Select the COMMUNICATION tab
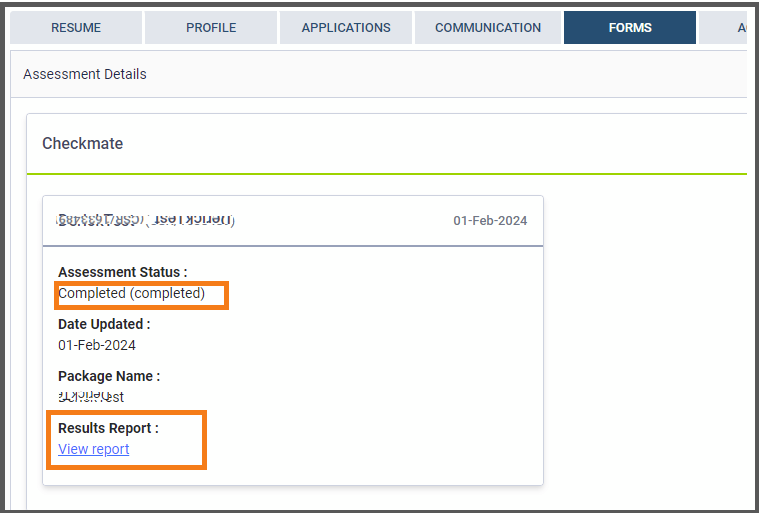759x513 pixels. (488, 28)
